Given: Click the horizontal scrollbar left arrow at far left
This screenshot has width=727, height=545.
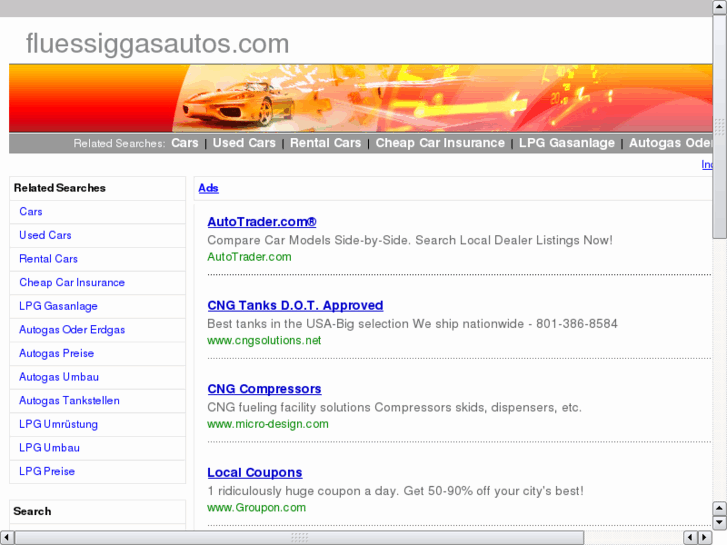Looking at the screenshot, I should click(x=6, y=538).
